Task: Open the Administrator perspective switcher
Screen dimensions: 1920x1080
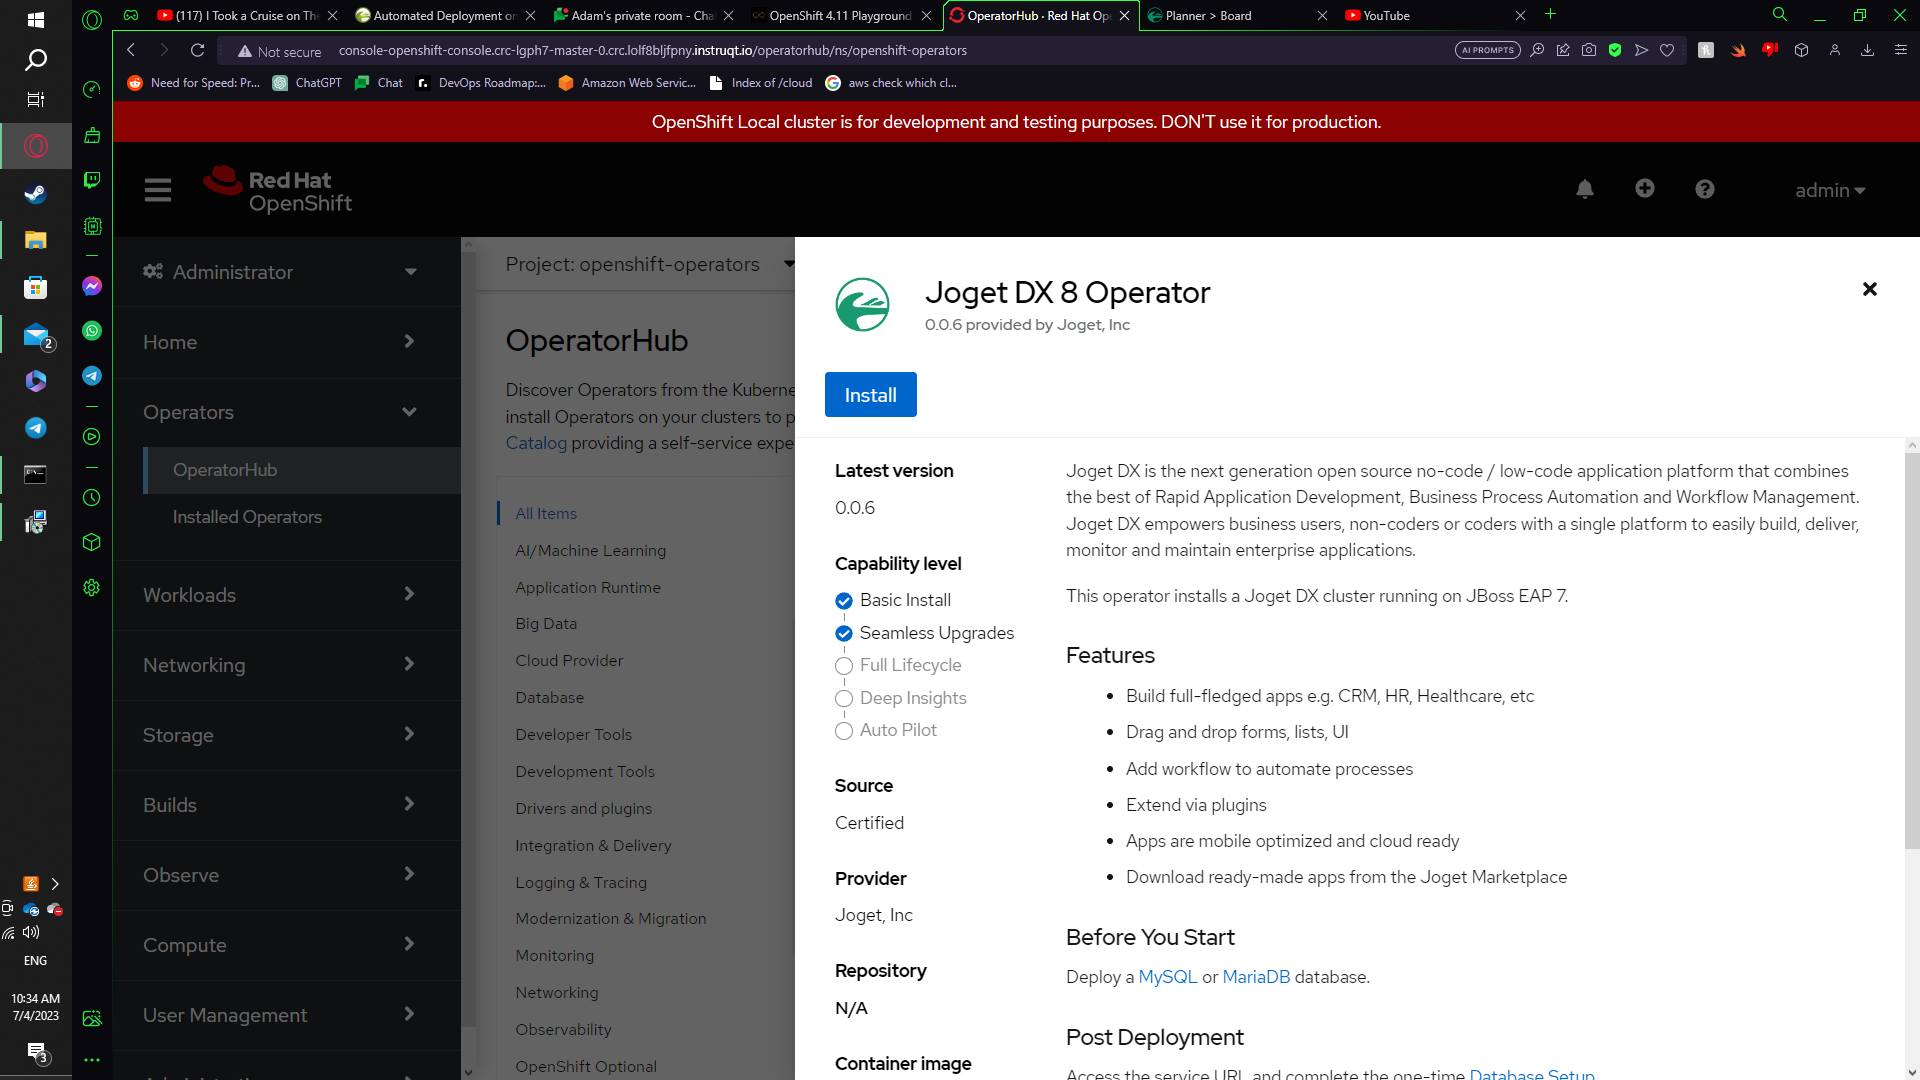Action: click(x=280, y=272)
